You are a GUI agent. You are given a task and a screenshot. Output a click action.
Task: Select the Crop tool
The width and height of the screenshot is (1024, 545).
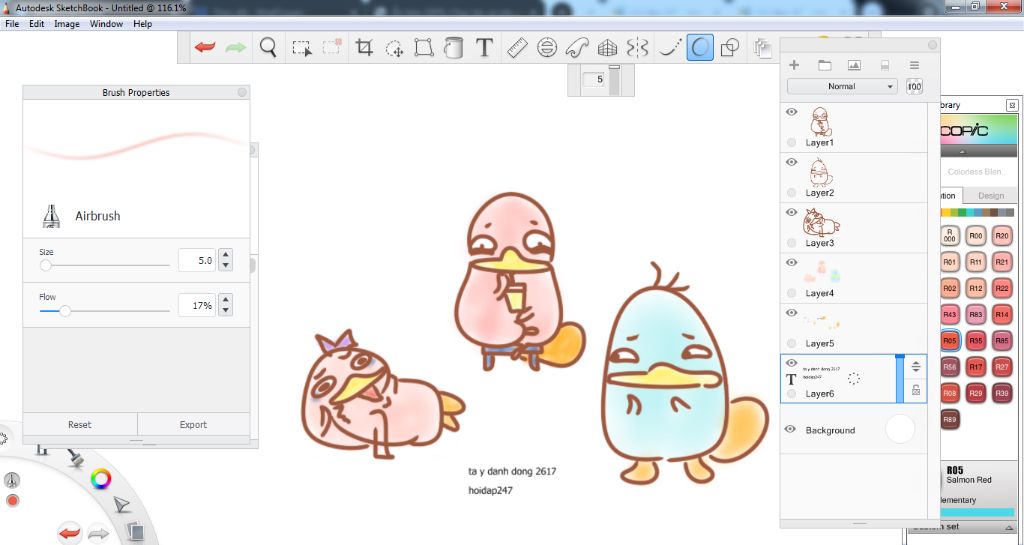(364, 48)
